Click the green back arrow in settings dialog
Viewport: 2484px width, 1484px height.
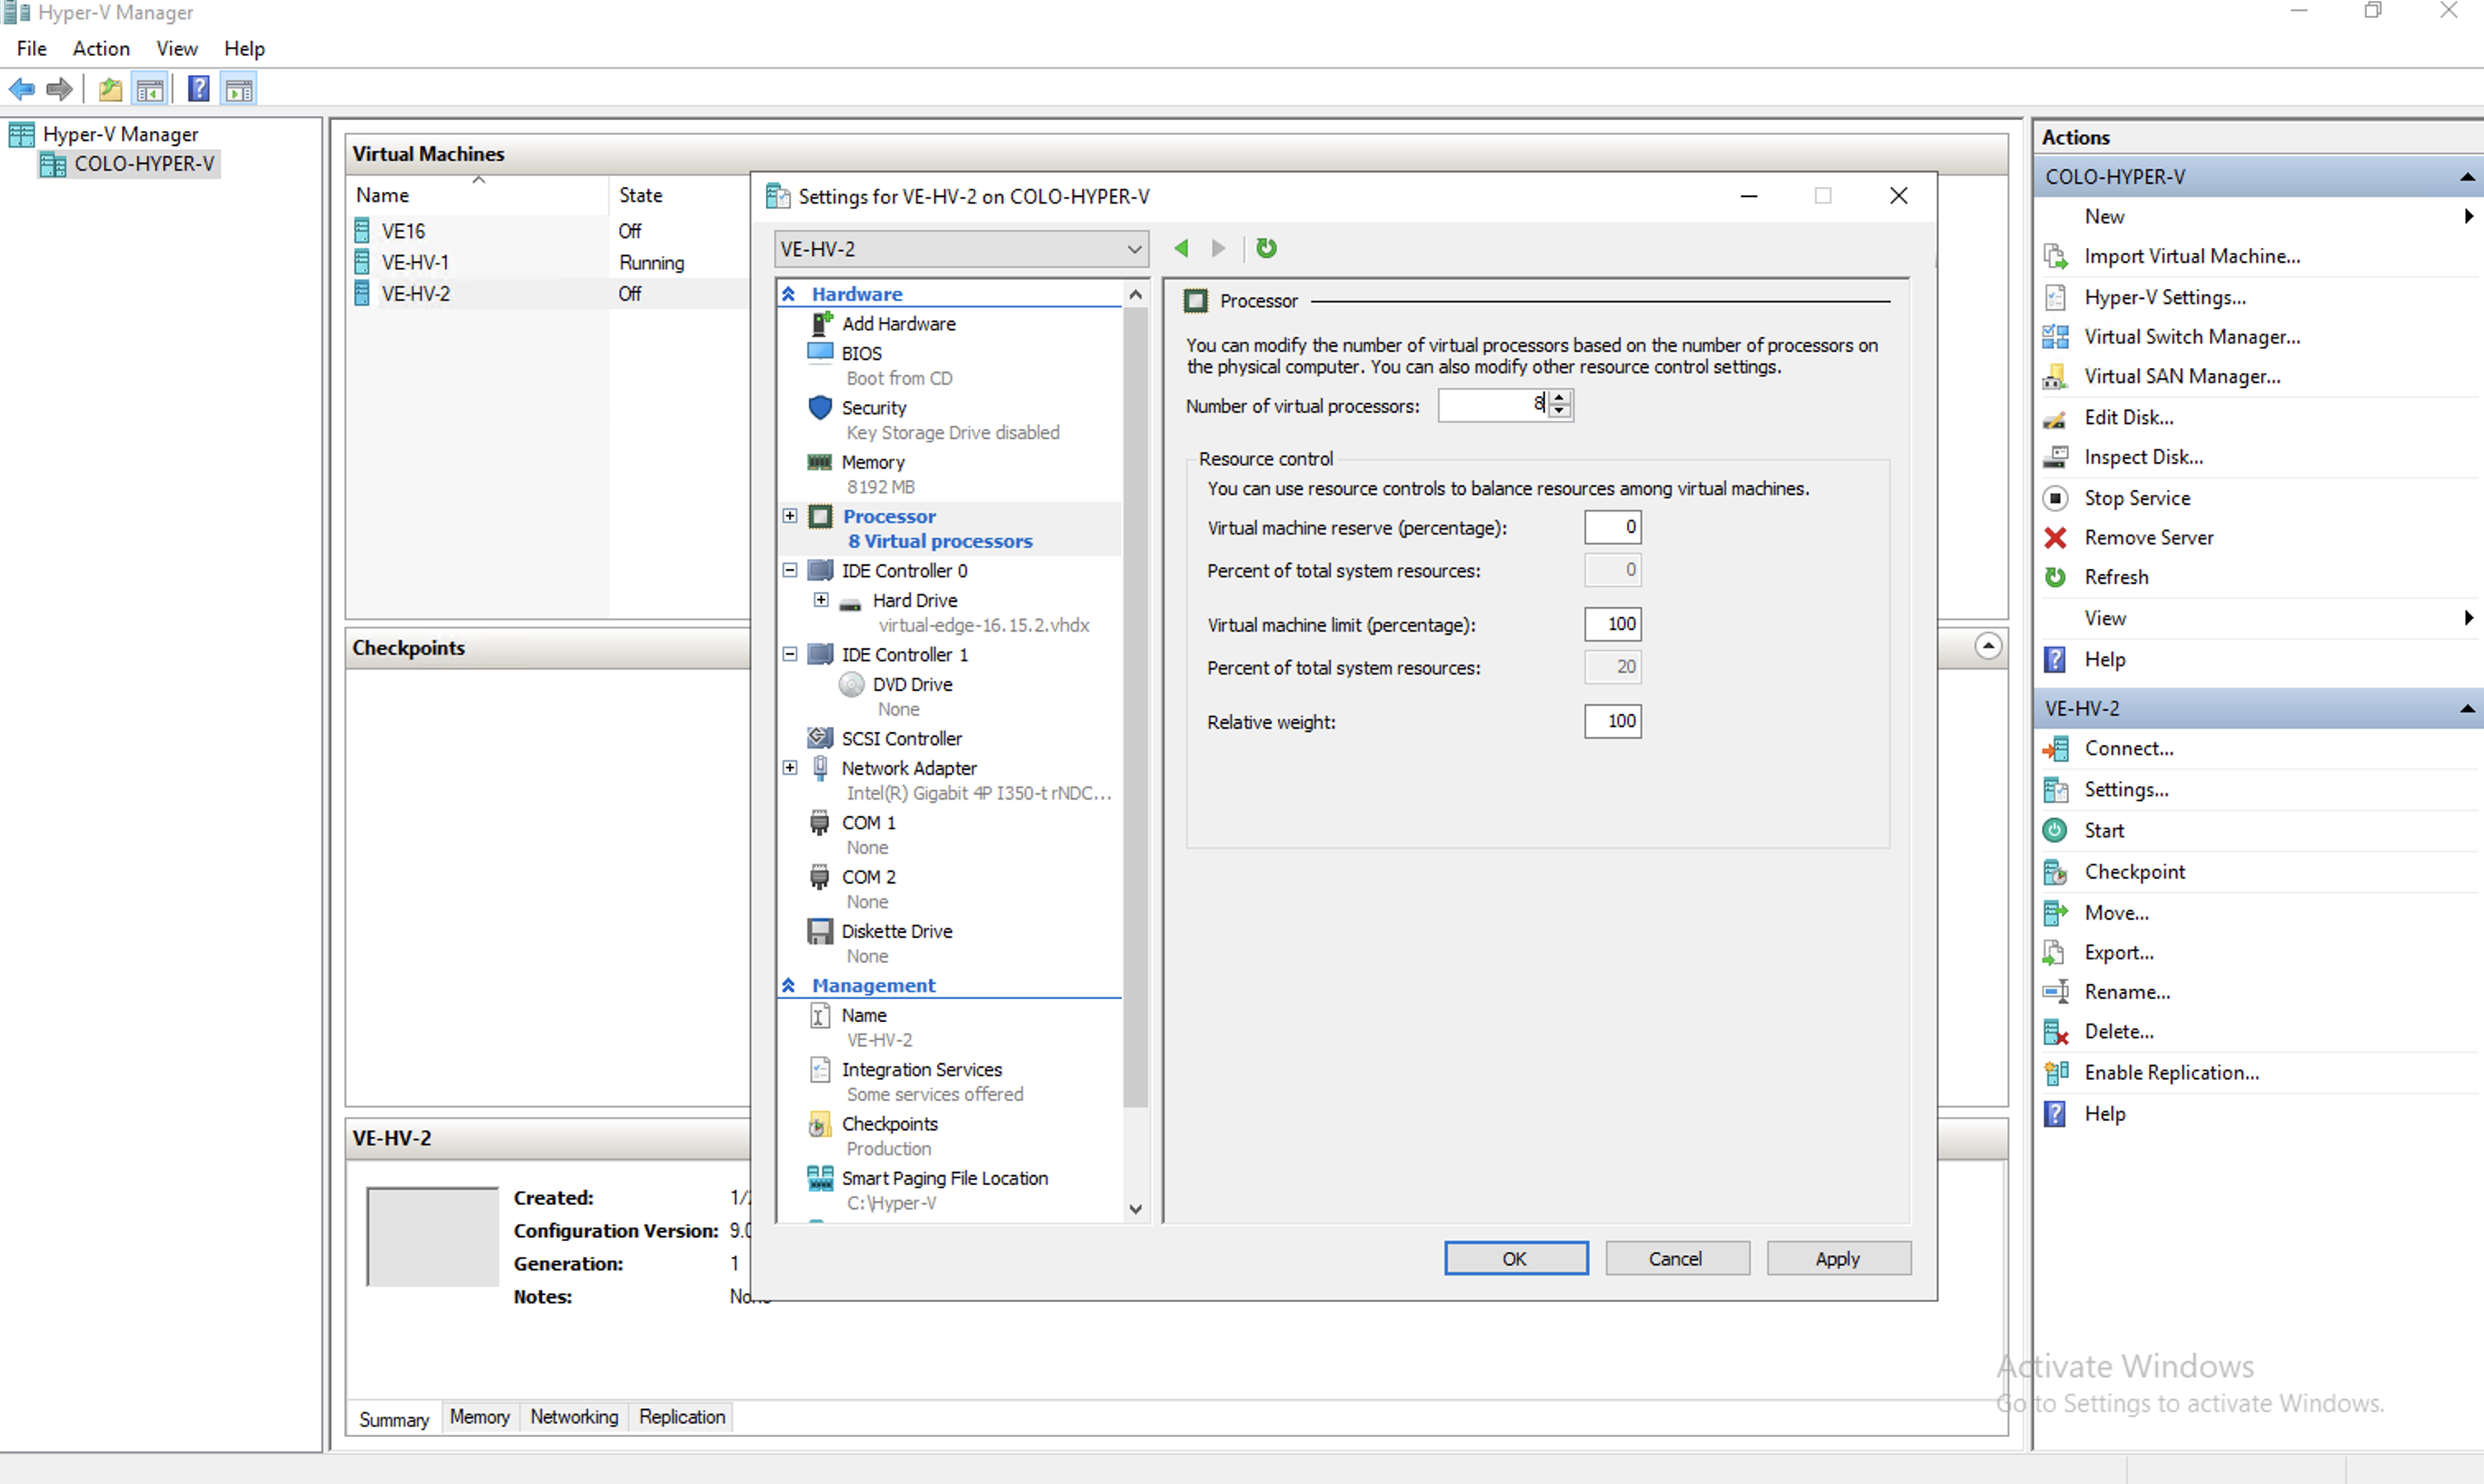pos(1181,248)
